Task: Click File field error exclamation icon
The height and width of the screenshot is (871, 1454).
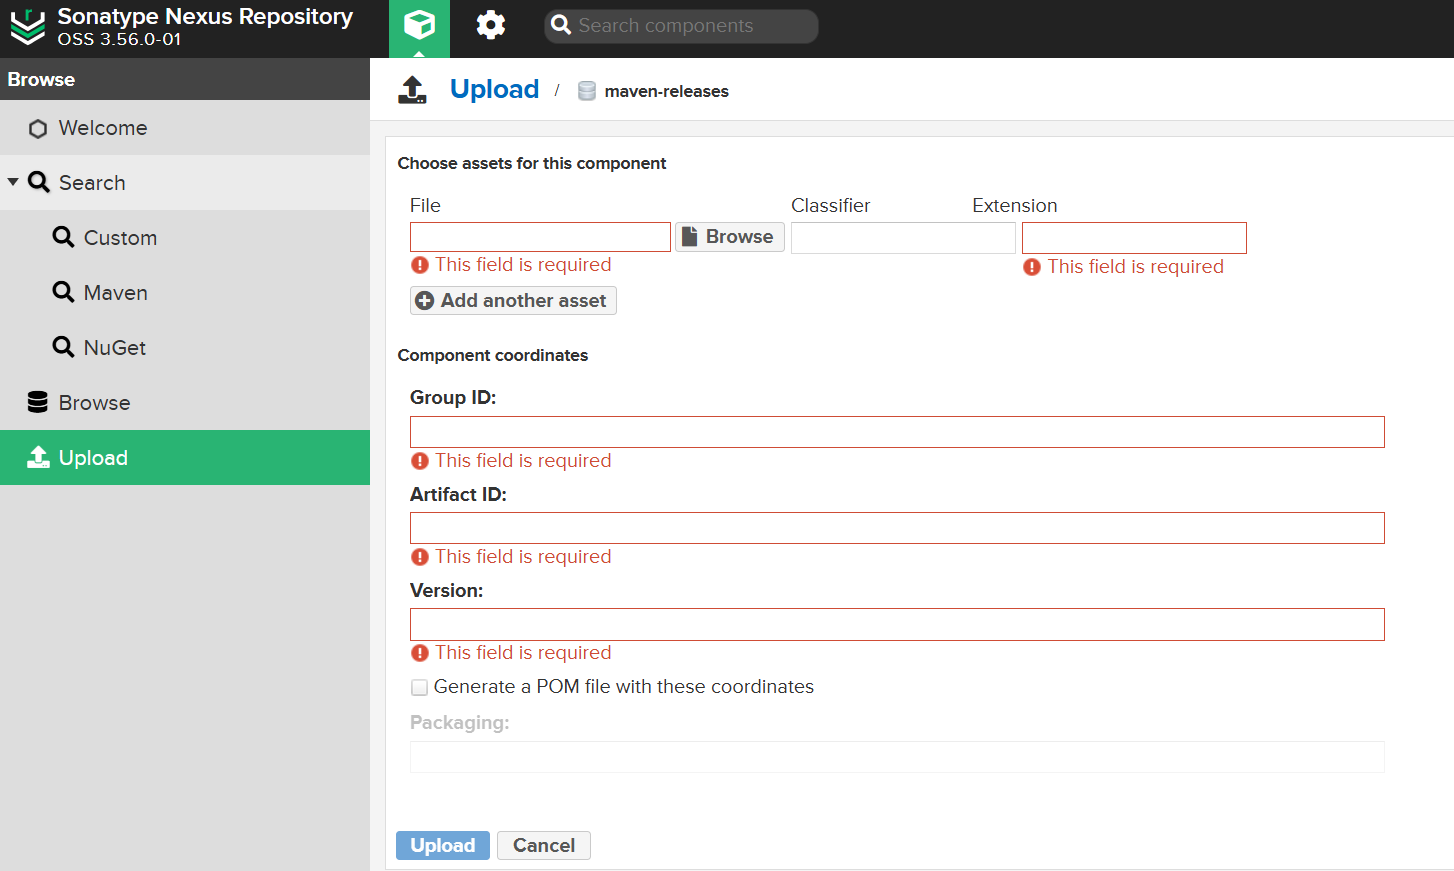Action: (x=420, y=265)
